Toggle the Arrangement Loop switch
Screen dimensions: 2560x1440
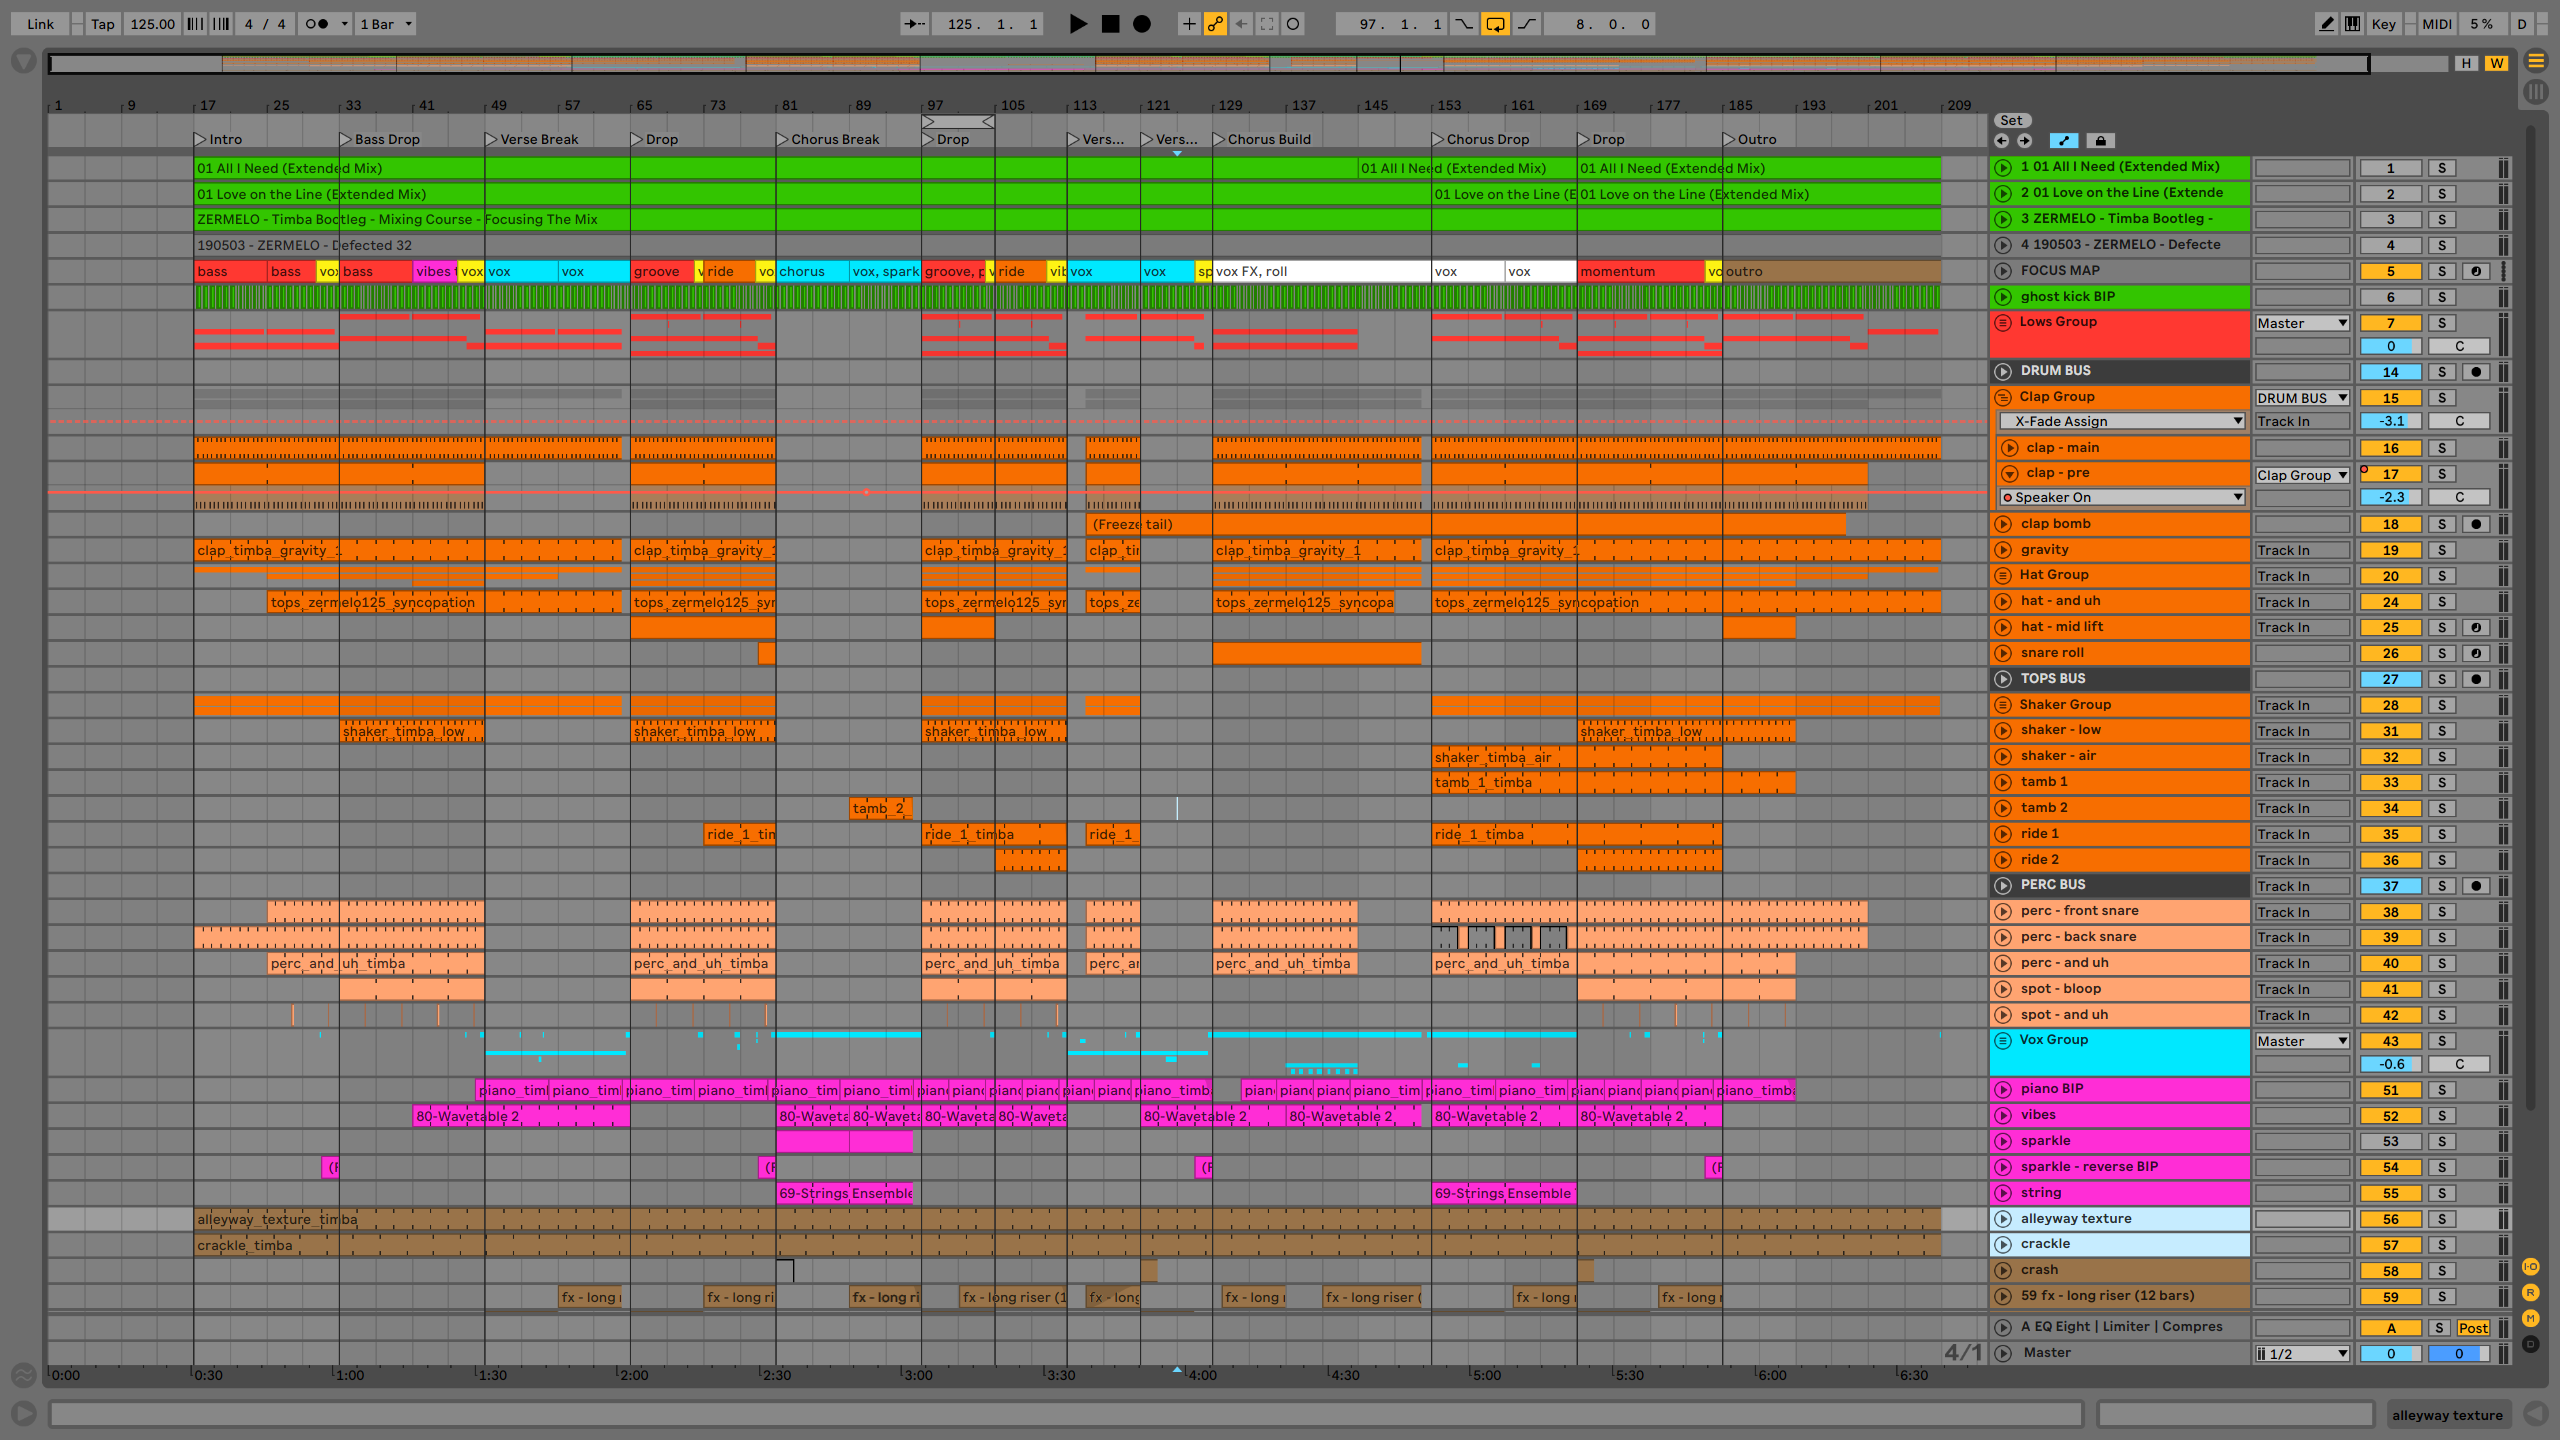point(1495,24)
